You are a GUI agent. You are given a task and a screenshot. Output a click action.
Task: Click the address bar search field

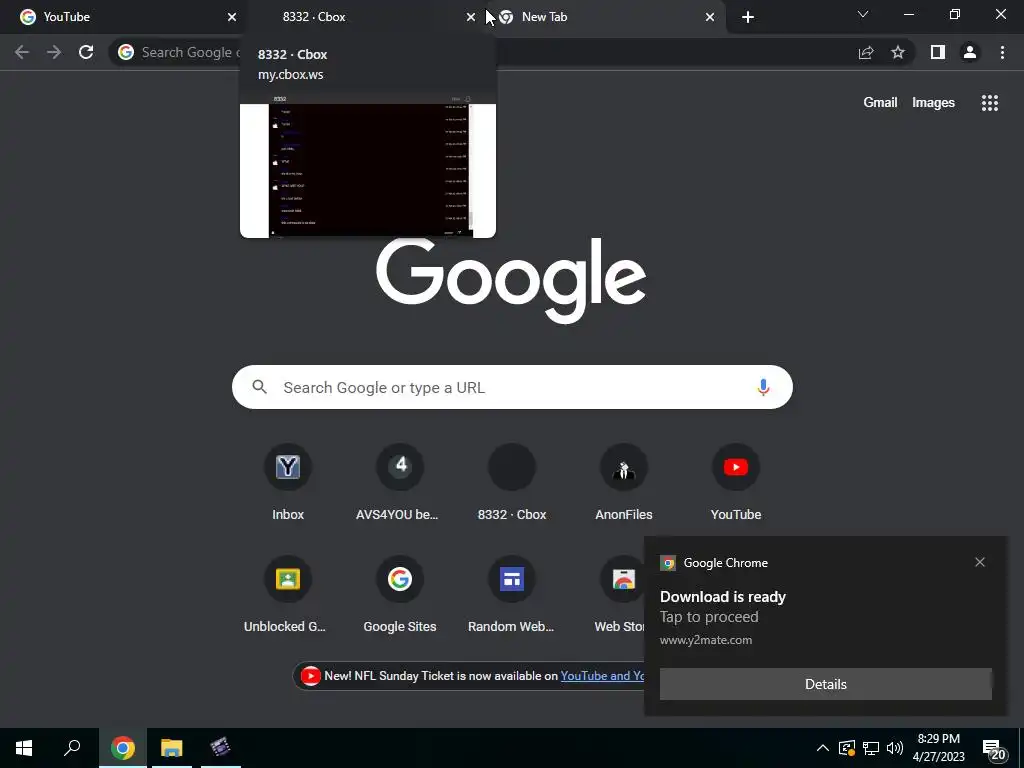(x=513, y=52)
